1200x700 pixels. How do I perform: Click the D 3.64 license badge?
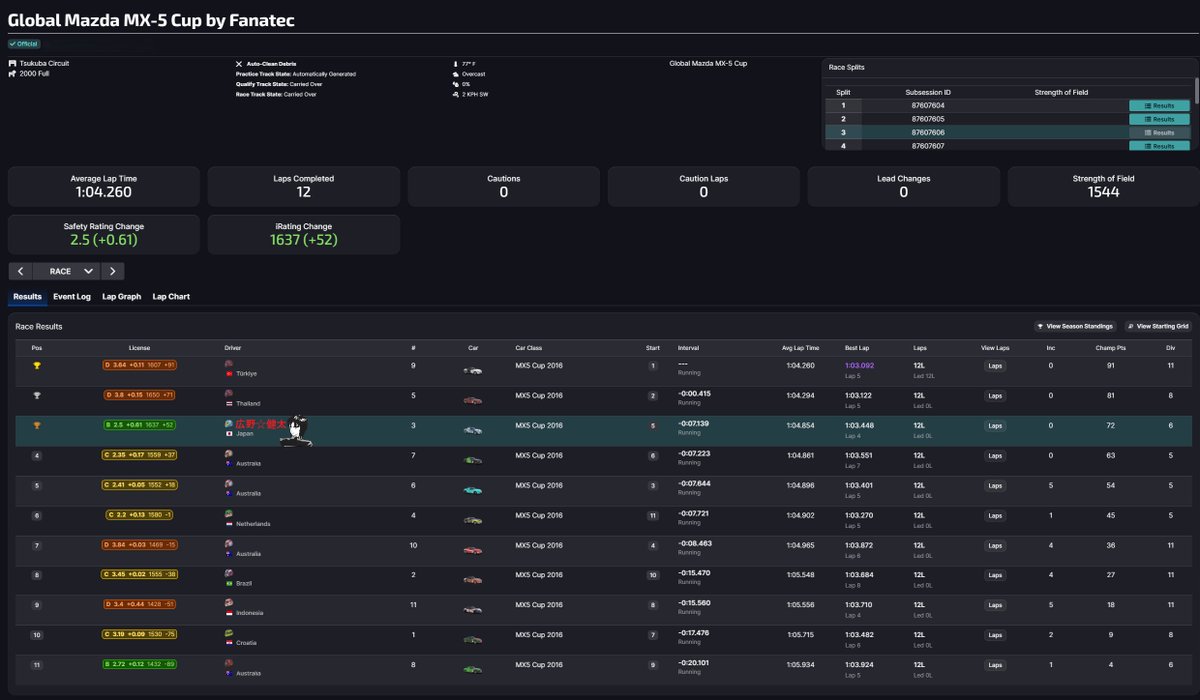(x=140, y=366)
